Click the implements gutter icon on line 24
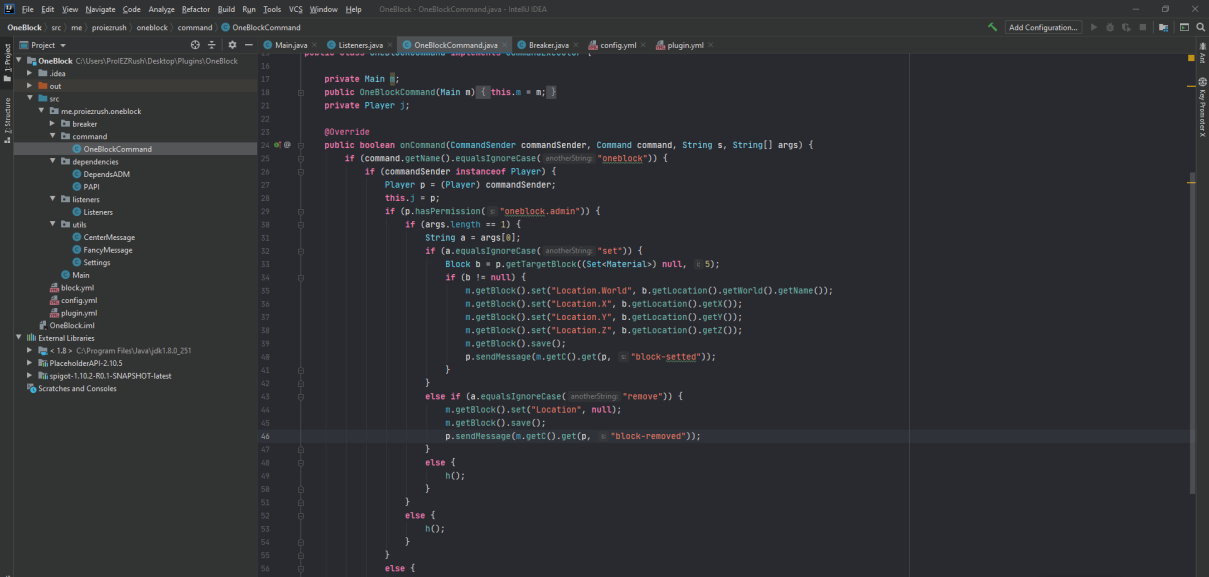The width and height of the screenshot is (1209, 577). point(278,145)
